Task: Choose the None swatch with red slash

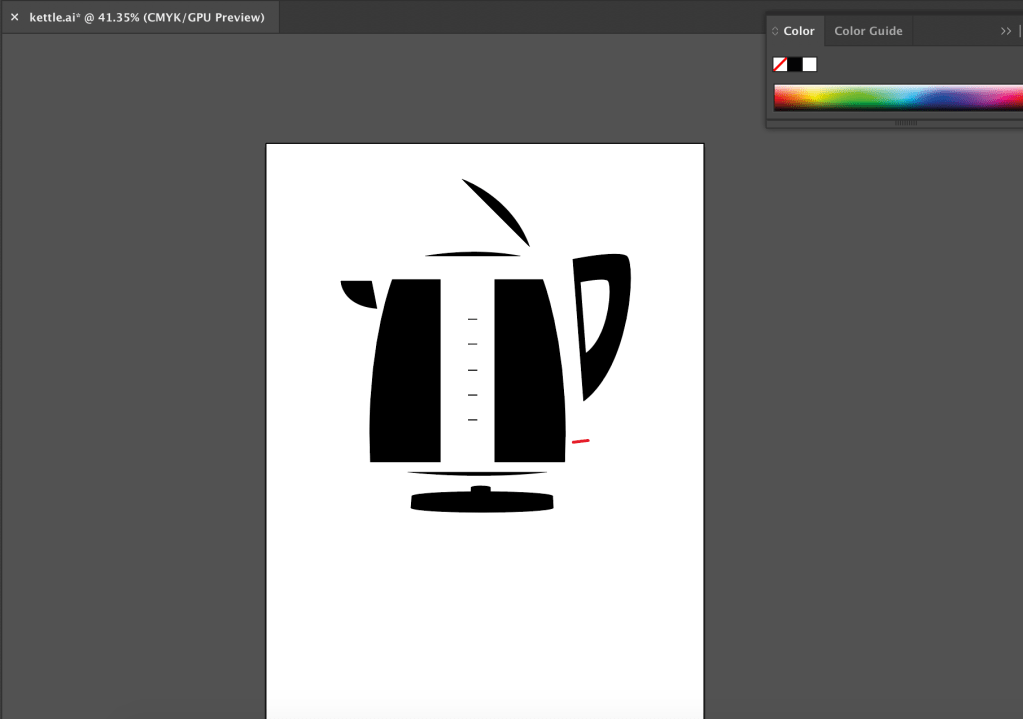Action: [x=780, y=64]
